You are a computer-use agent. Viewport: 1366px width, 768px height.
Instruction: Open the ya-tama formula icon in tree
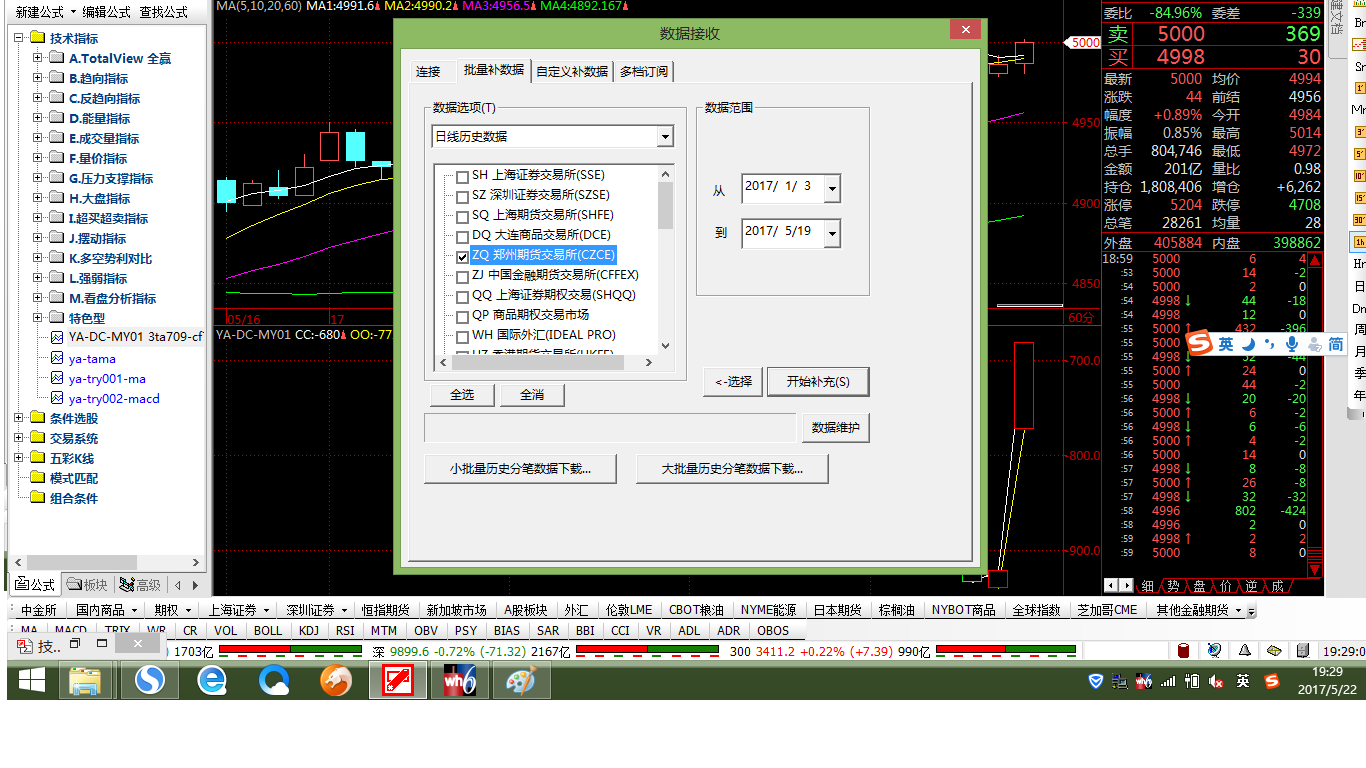coord(57,358)
